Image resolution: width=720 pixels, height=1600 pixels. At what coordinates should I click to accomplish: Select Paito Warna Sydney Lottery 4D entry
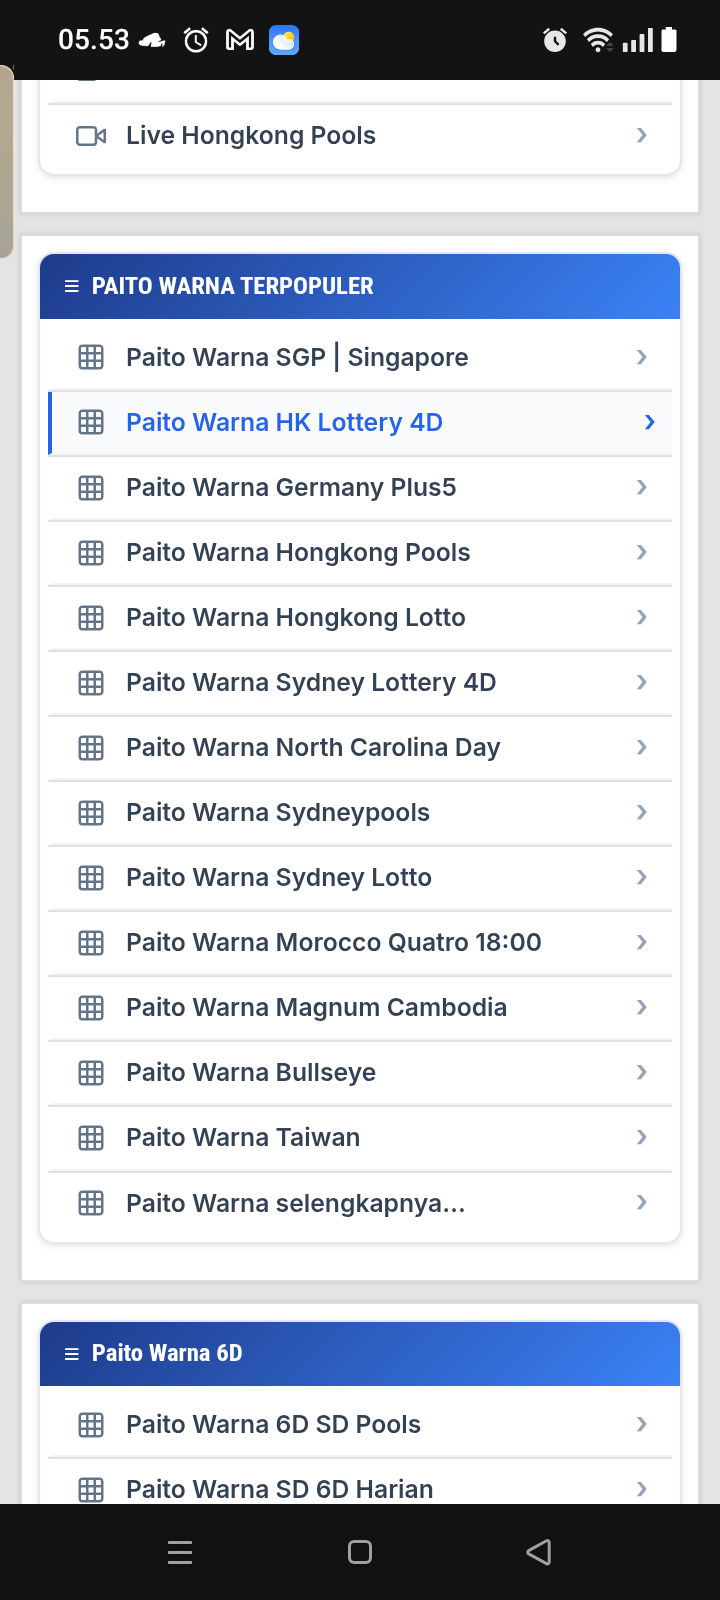point(311,683)
